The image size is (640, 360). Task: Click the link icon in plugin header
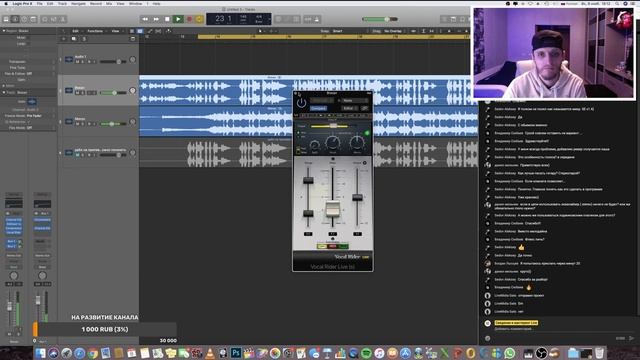click(364, 108)
